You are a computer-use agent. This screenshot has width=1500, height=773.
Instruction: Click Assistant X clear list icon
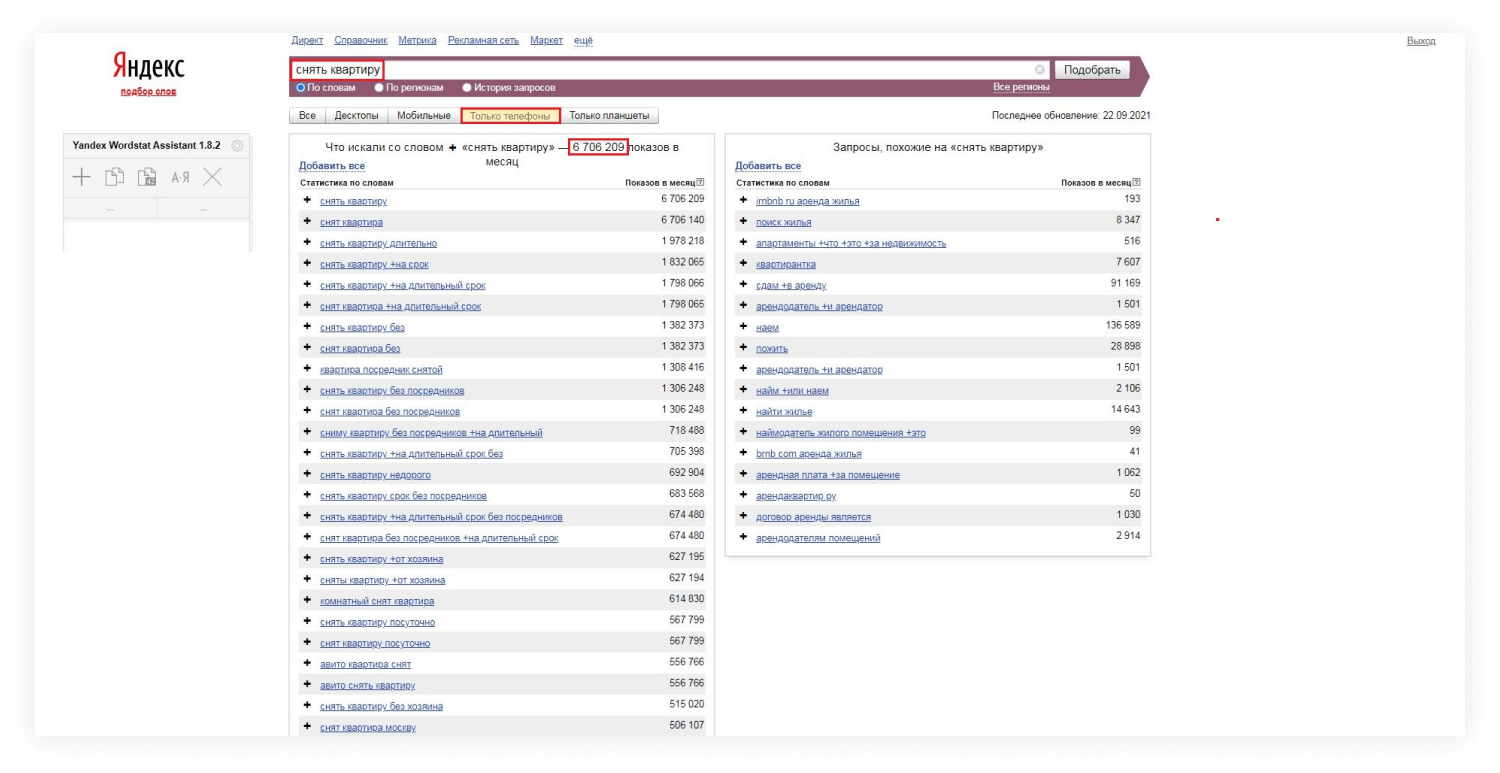(213, 178)
